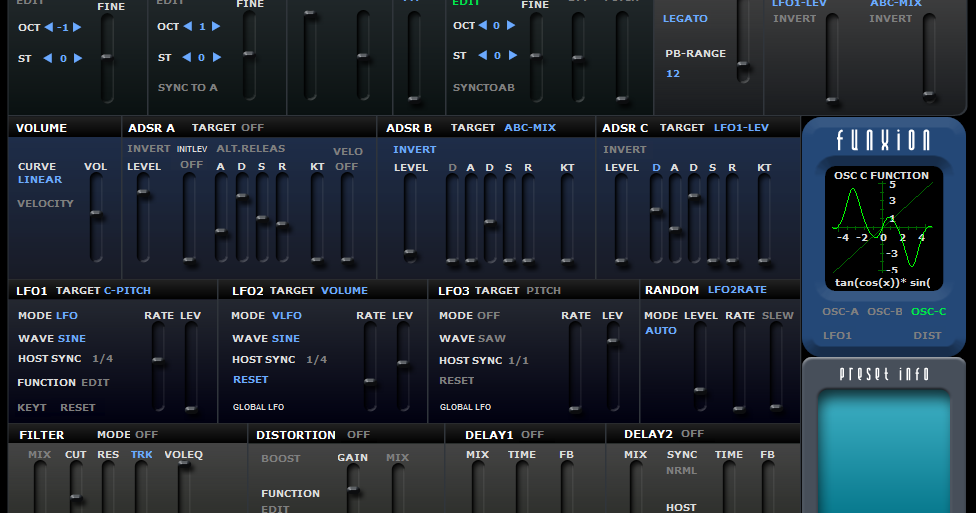Click the OSC C FUNCTION graph display
The width and height of the screenshot is (976, 513).
[883, 228]
